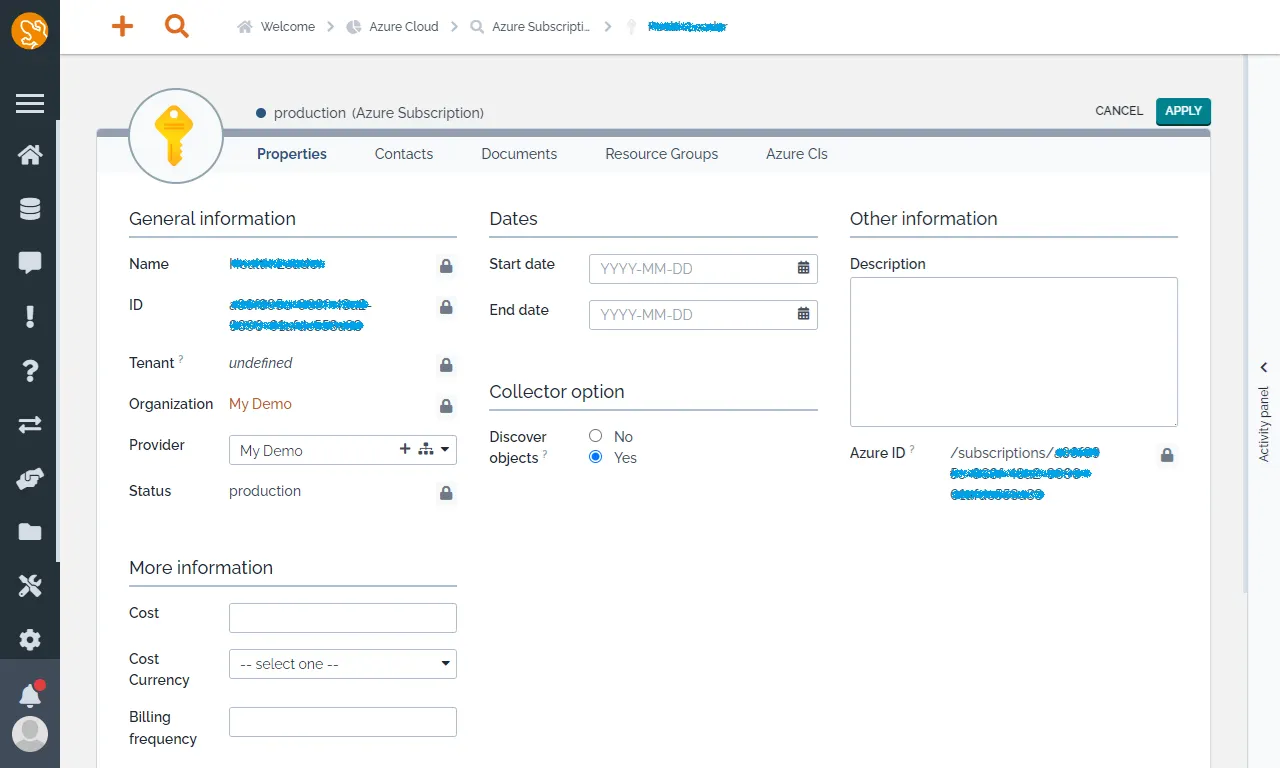Click the lock icon beside the Name field
Viewport: 1280px width, 768px height.
coord(446,266)
